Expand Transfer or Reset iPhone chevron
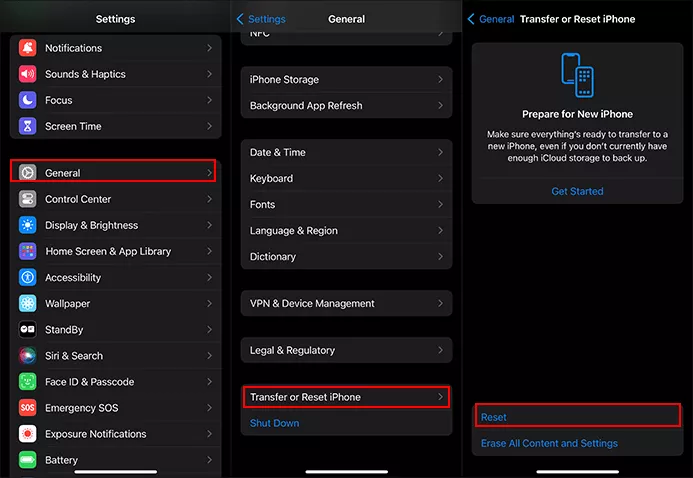The height and width of the screenshot is (478, 693). point(440,397)
